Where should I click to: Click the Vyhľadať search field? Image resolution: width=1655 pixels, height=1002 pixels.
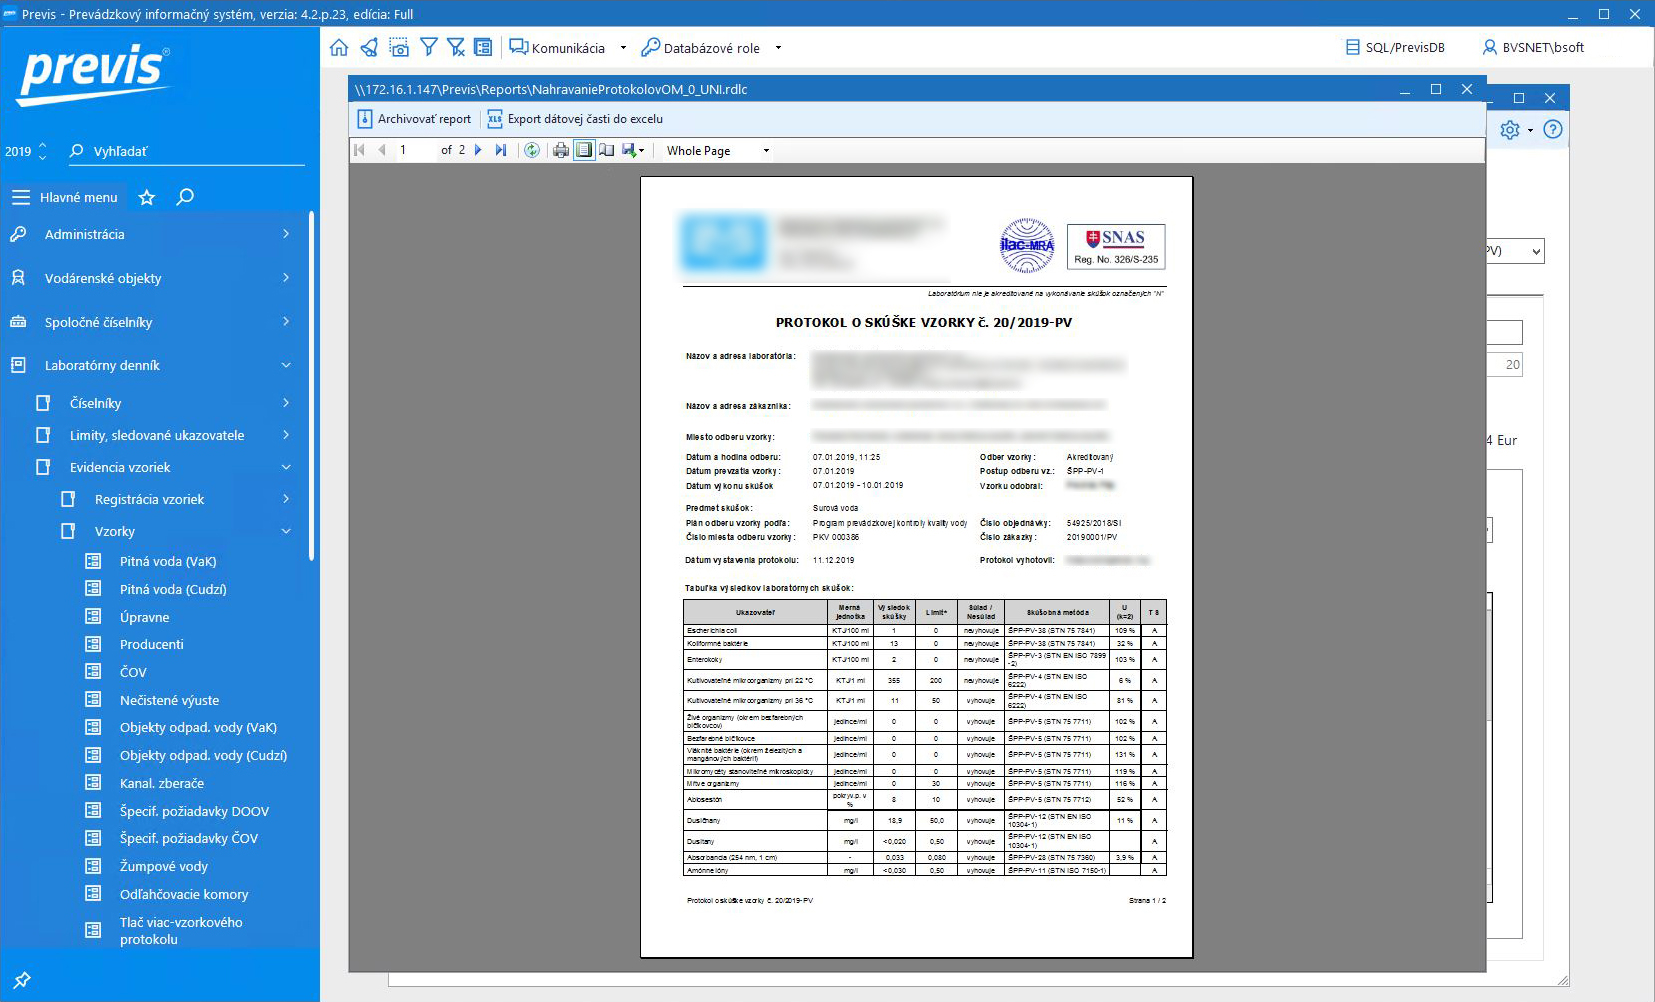[186, 151]
